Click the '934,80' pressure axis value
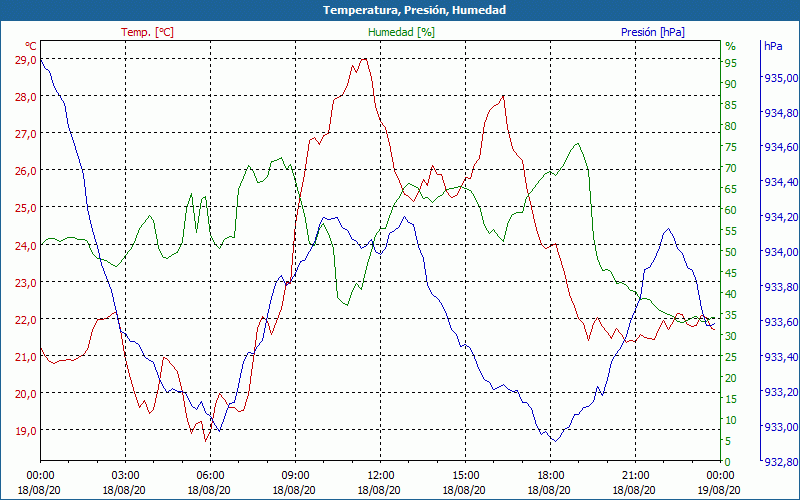This screenshot has width=800, height=500. coord(779,113)
